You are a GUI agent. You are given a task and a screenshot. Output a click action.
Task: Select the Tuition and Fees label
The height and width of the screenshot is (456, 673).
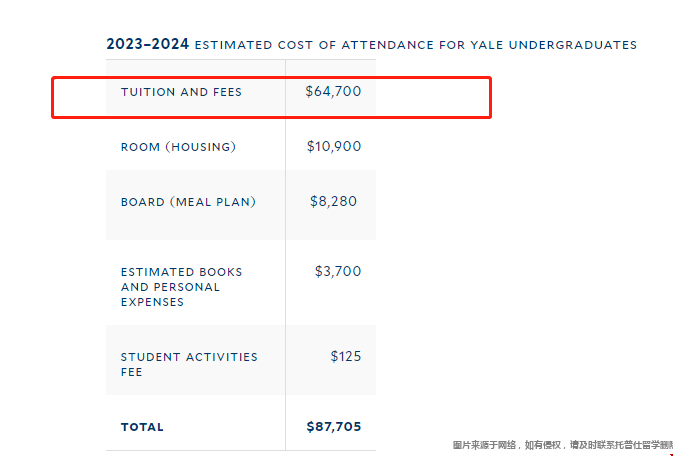click(x=181, y=92)
